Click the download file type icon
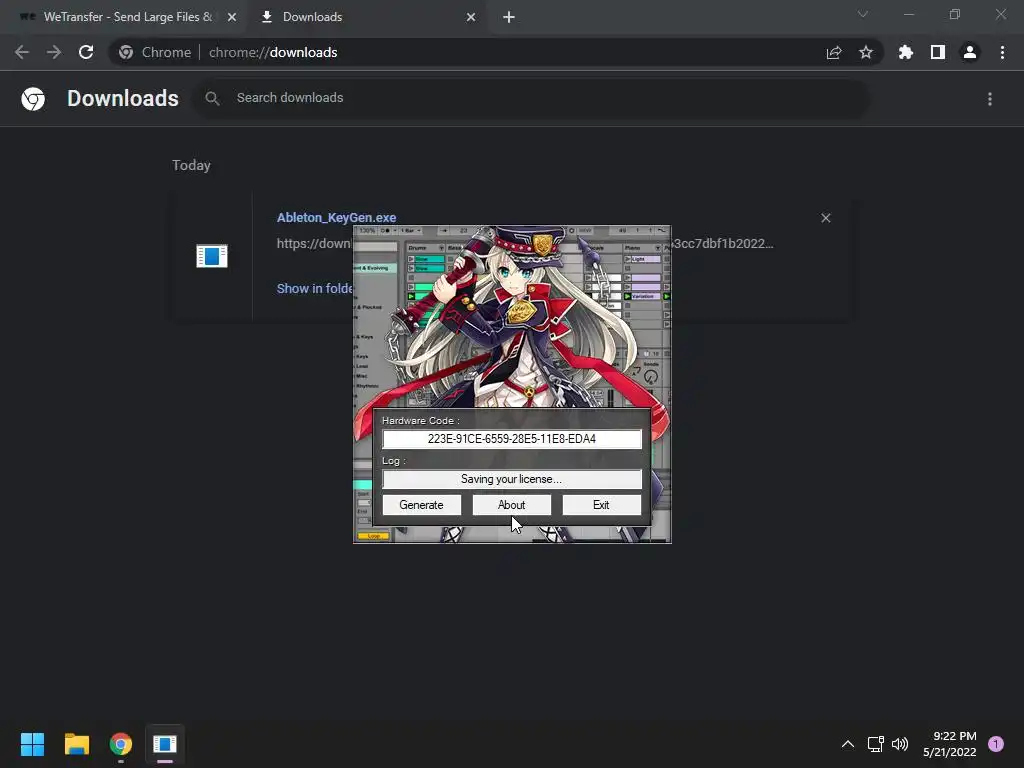 212,255
